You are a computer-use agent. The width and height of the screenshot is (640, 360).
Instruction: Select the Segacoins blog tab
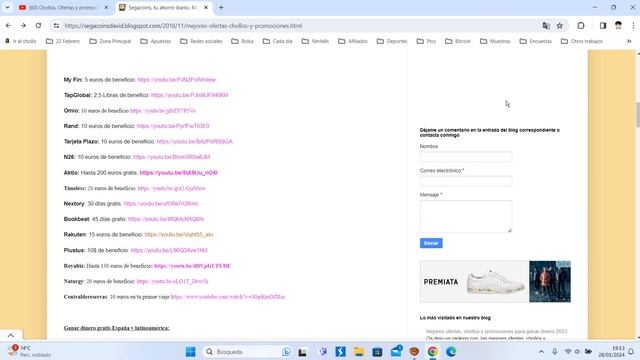[163, 8]
